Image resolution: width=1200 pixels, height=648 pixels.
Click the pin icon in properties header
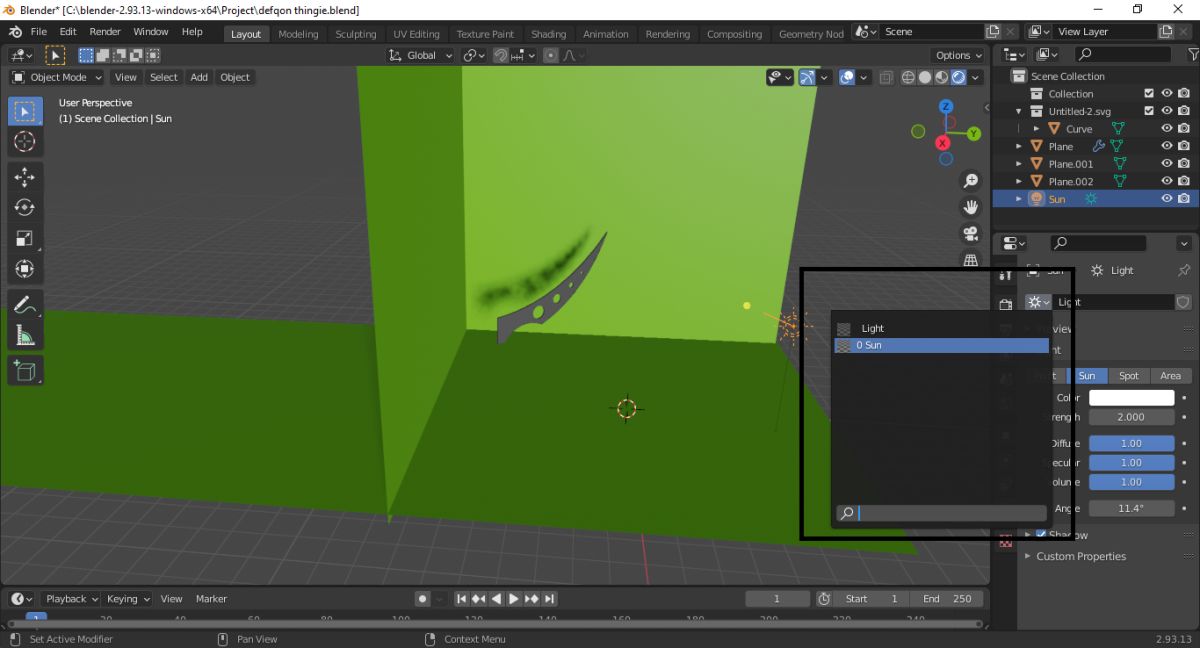[1184, 270]
